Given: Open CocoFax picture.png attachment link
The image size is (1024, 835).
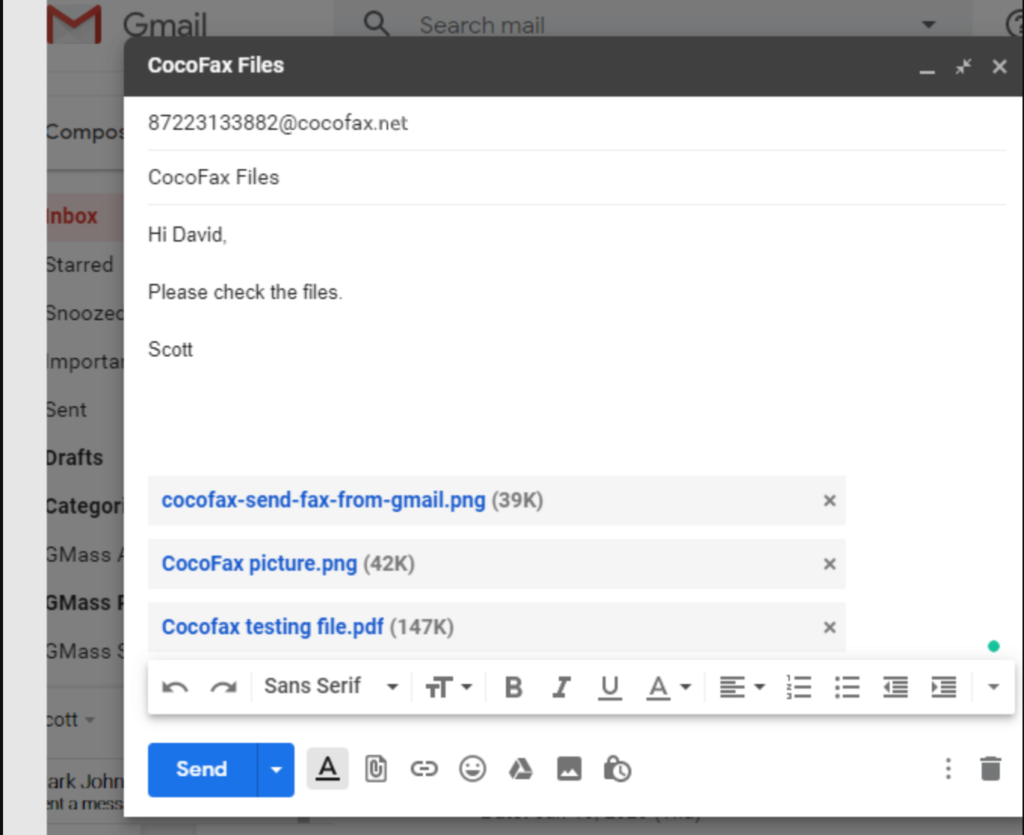Looking at the screenshot, I should tap(259, 564).
